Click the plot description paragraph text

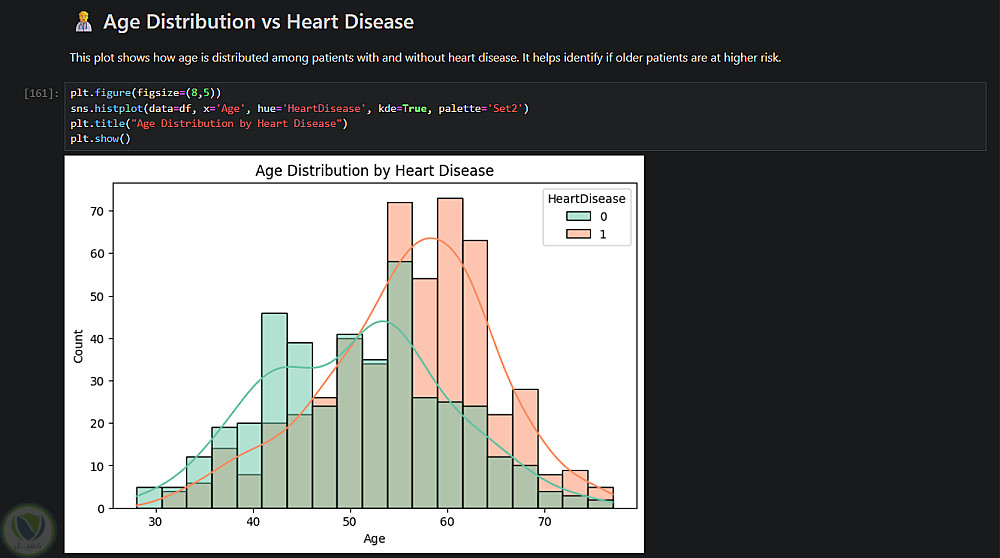[x=425, y=58]
